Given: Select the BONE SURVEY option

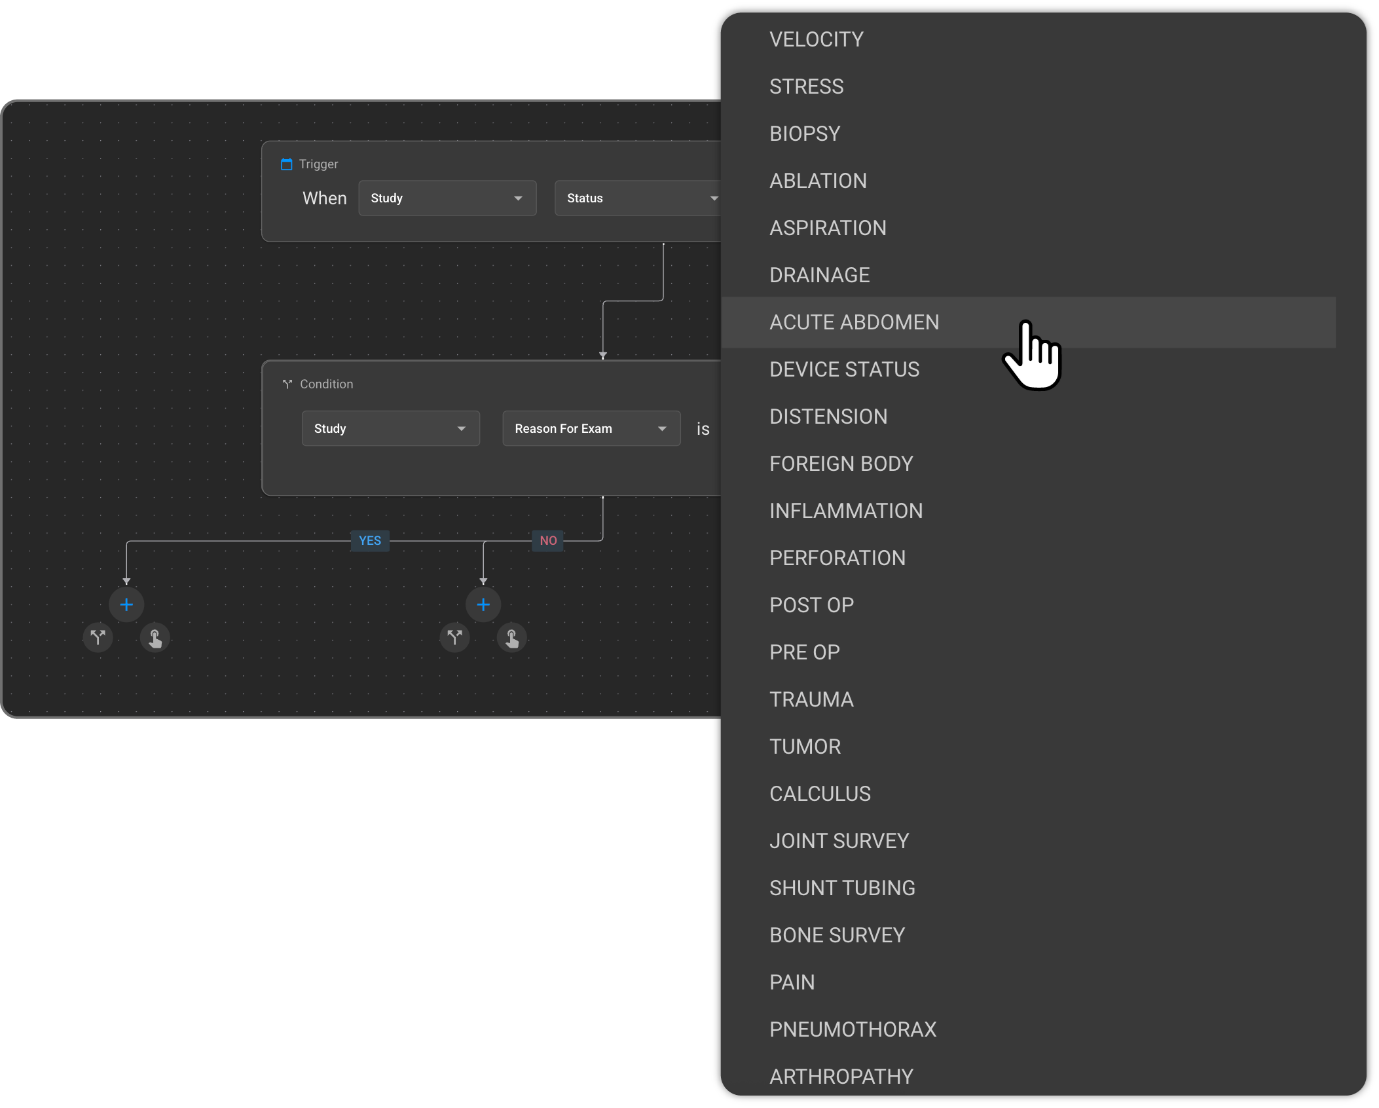Looking at the screenshot, I should [837, 935].
